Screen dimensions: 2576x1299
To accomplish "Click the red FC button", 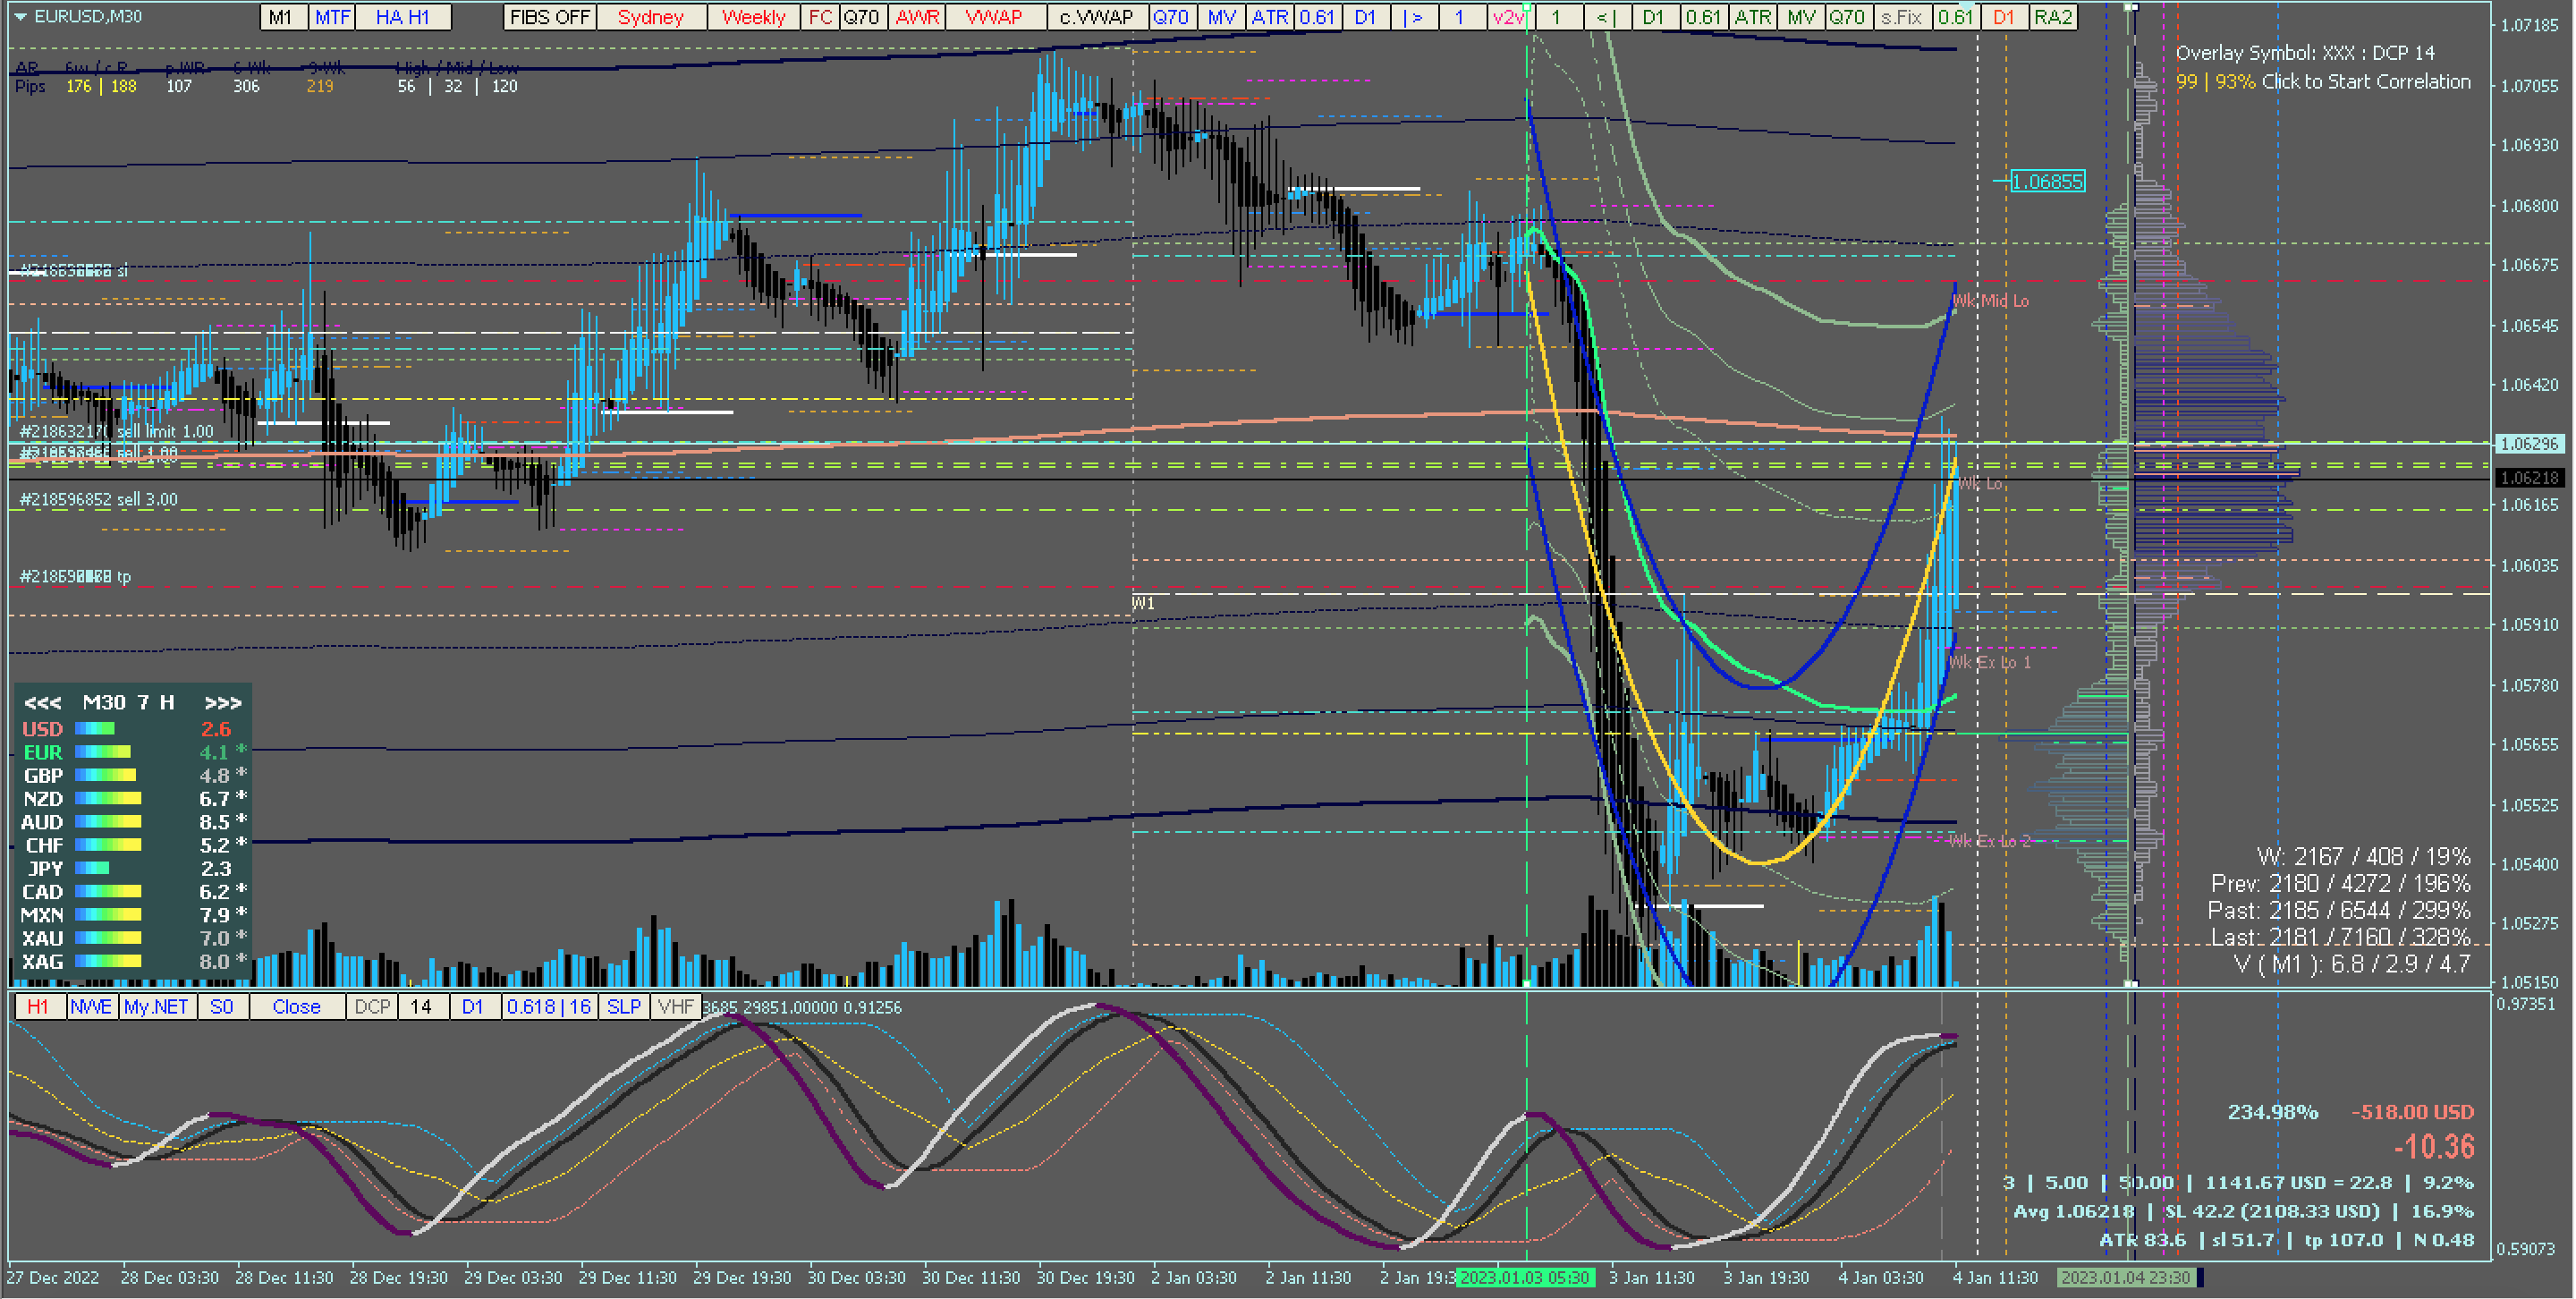I will click(820, 17).
